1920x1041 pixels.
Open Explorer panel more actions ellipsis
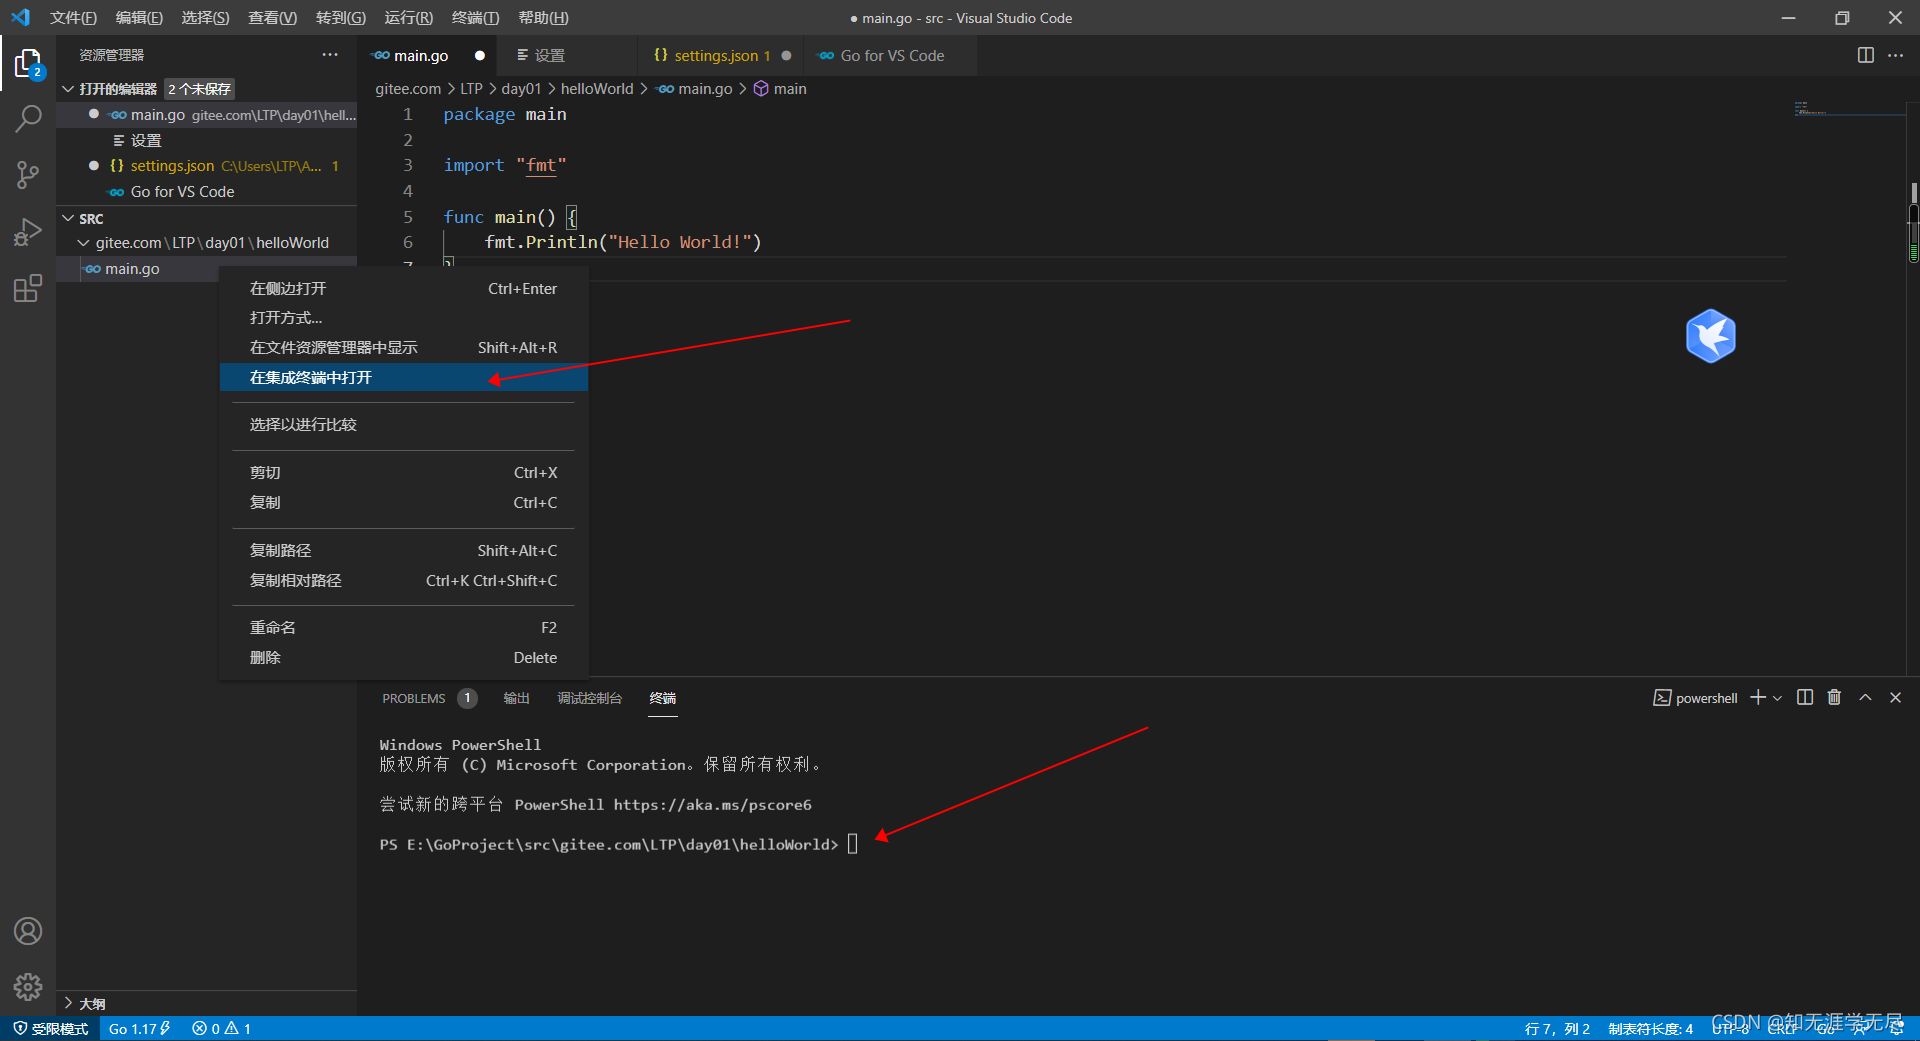330,55
